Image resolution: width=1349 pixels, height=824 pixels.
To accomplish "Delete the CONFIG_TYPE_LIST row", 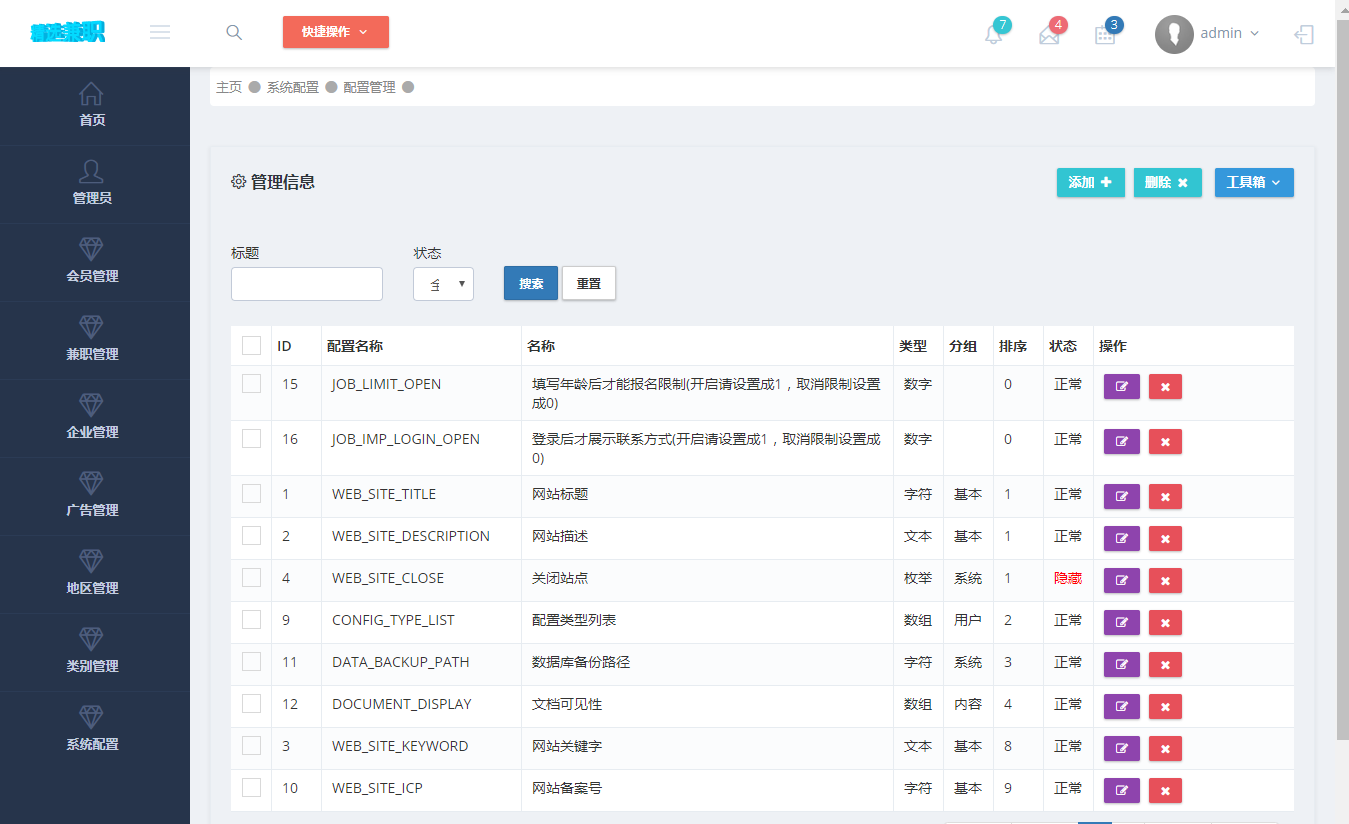I will coord(1165,622).
